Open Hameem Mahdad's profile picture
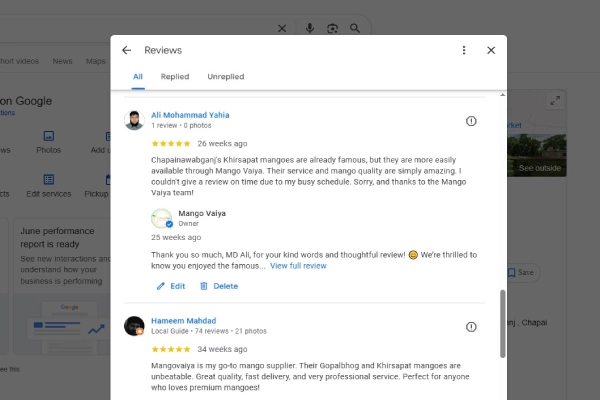 (134, 326)
